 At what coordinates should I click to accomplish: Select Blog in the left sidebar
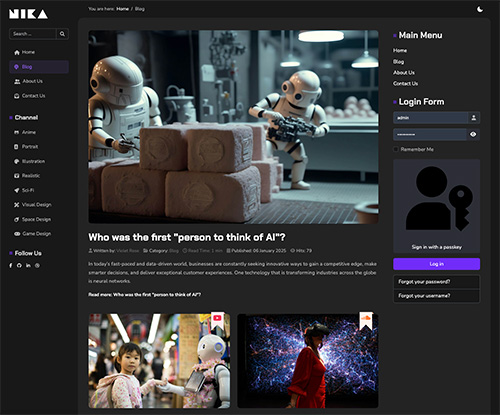pos(39,67)
